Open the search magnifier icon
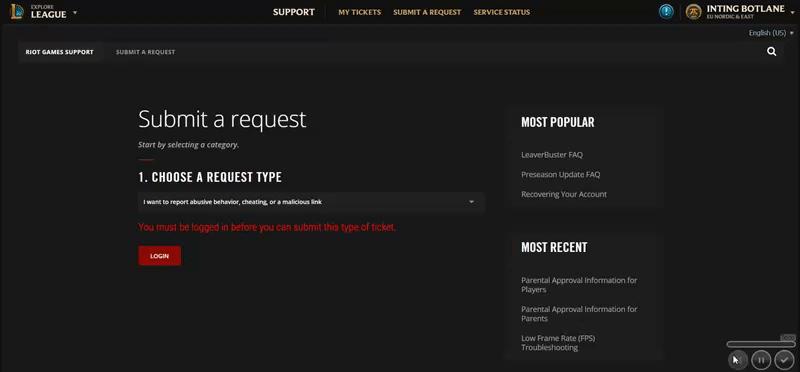The height and width of the screenshot is (372, 800). tap(771, 52)
